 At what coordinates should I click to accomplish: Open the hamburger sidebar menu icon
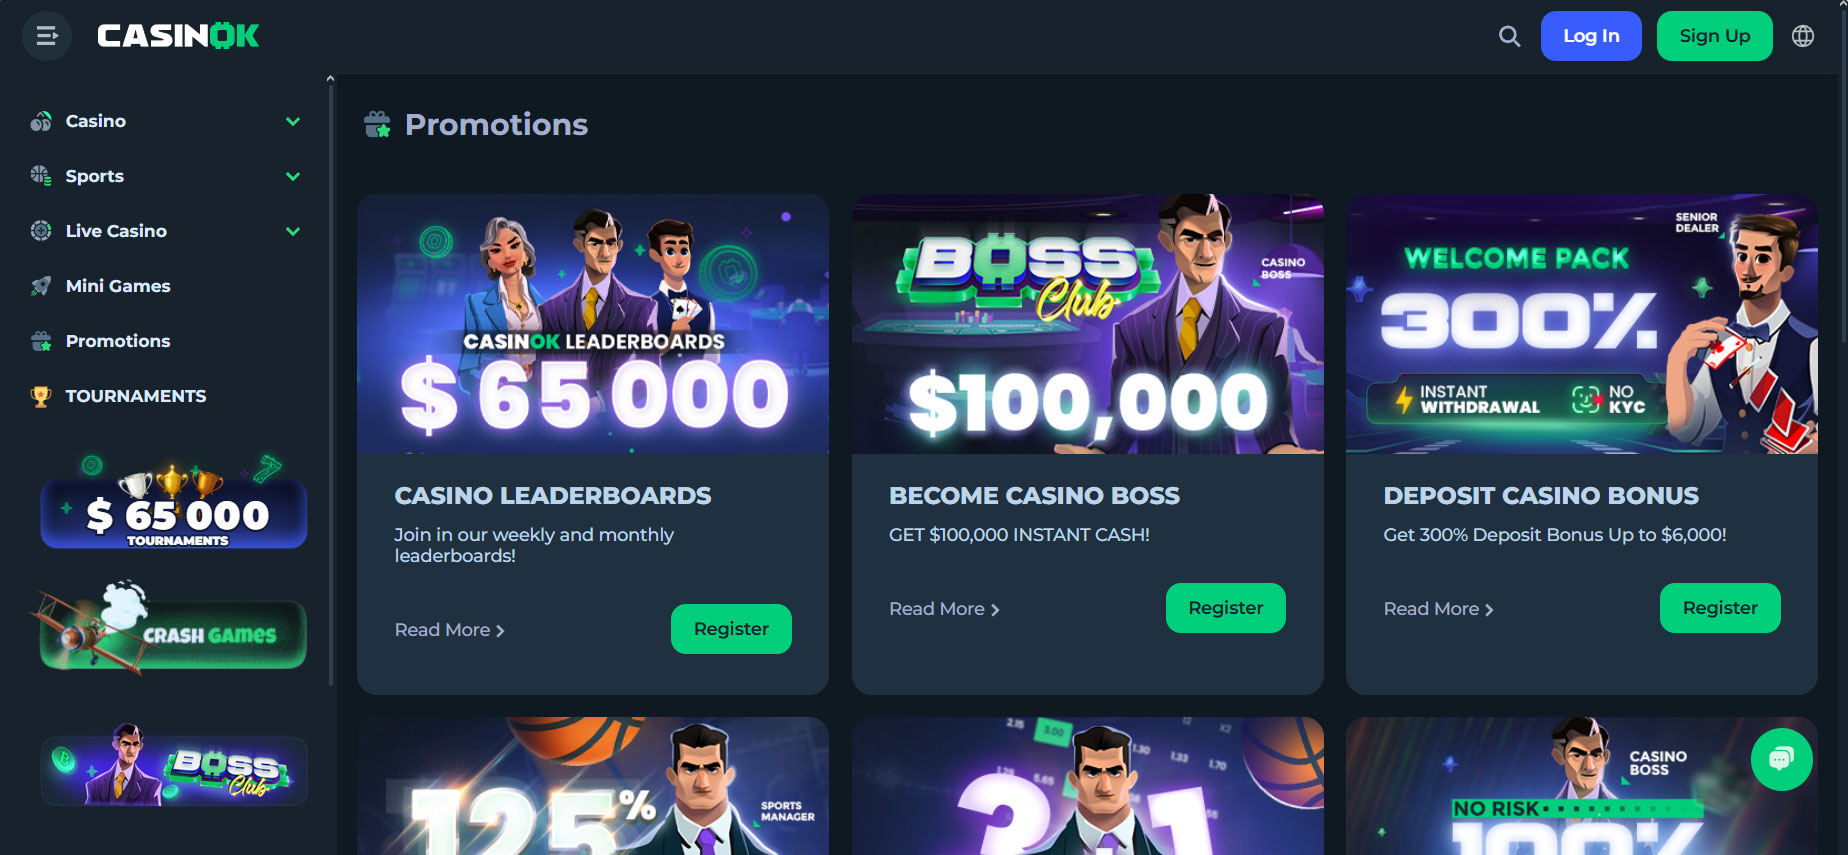[47, 36]
